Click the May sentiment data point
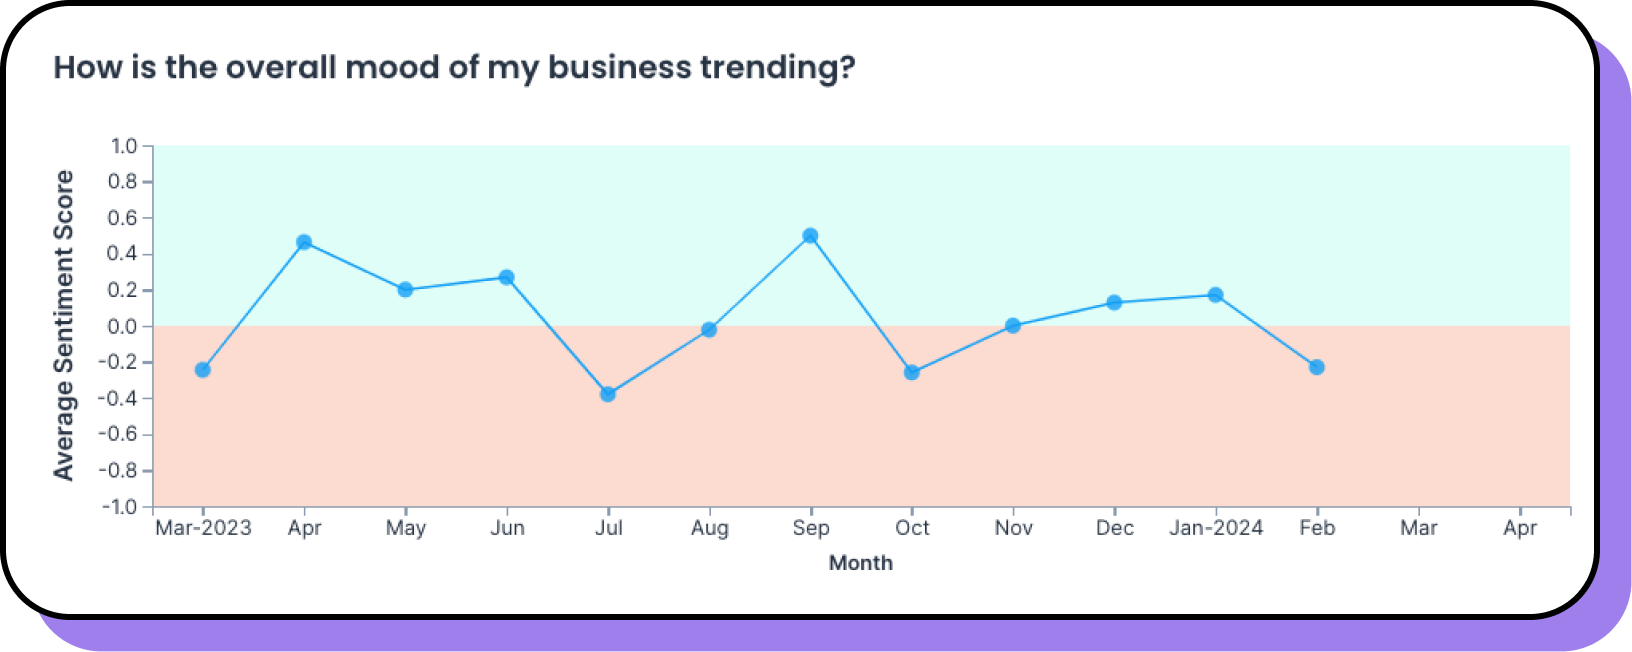 pyautogui.click(x=405, y=290)
